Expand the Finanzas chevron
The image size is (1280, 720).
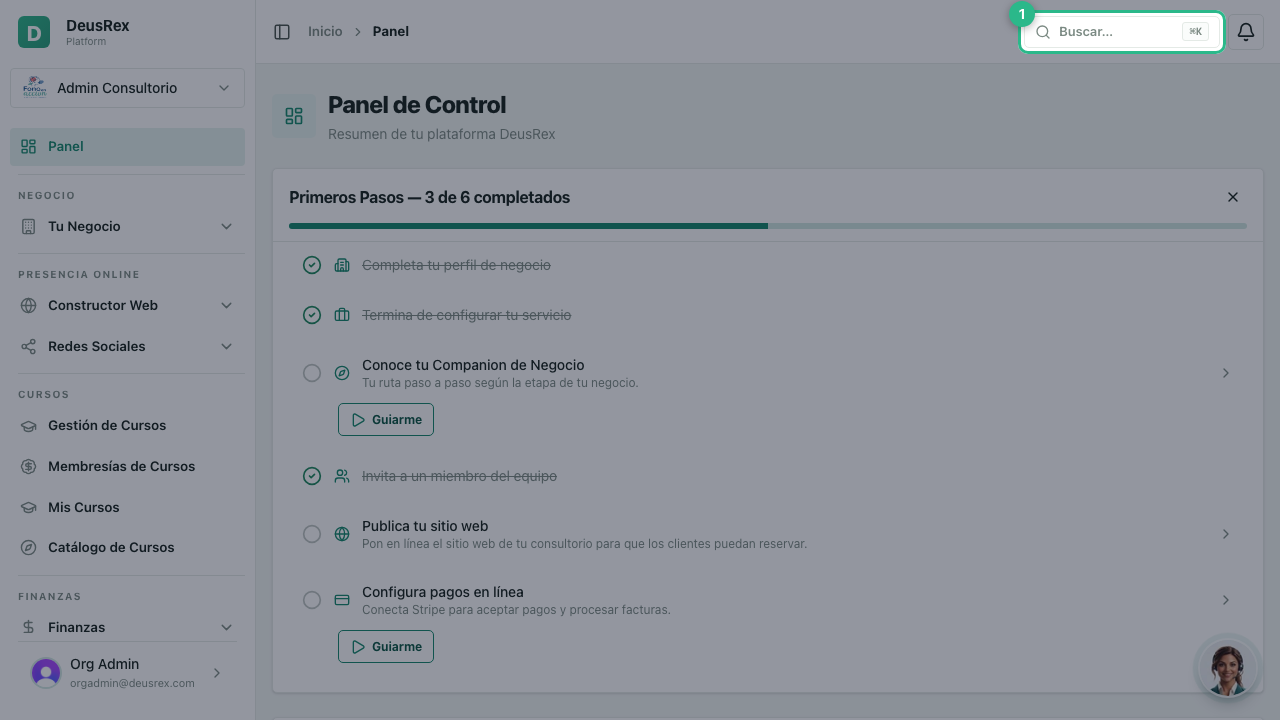[x=226, y=627]
